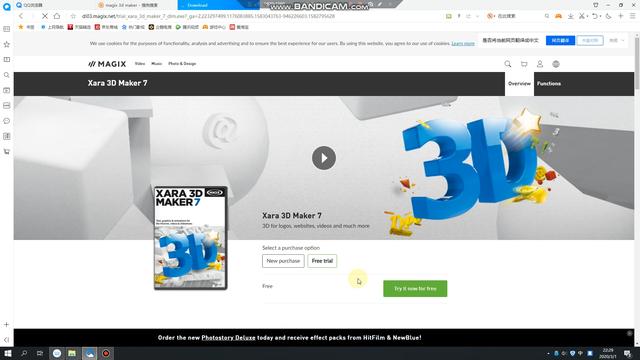Open the scissors screenshot tool

pos(582,16)
